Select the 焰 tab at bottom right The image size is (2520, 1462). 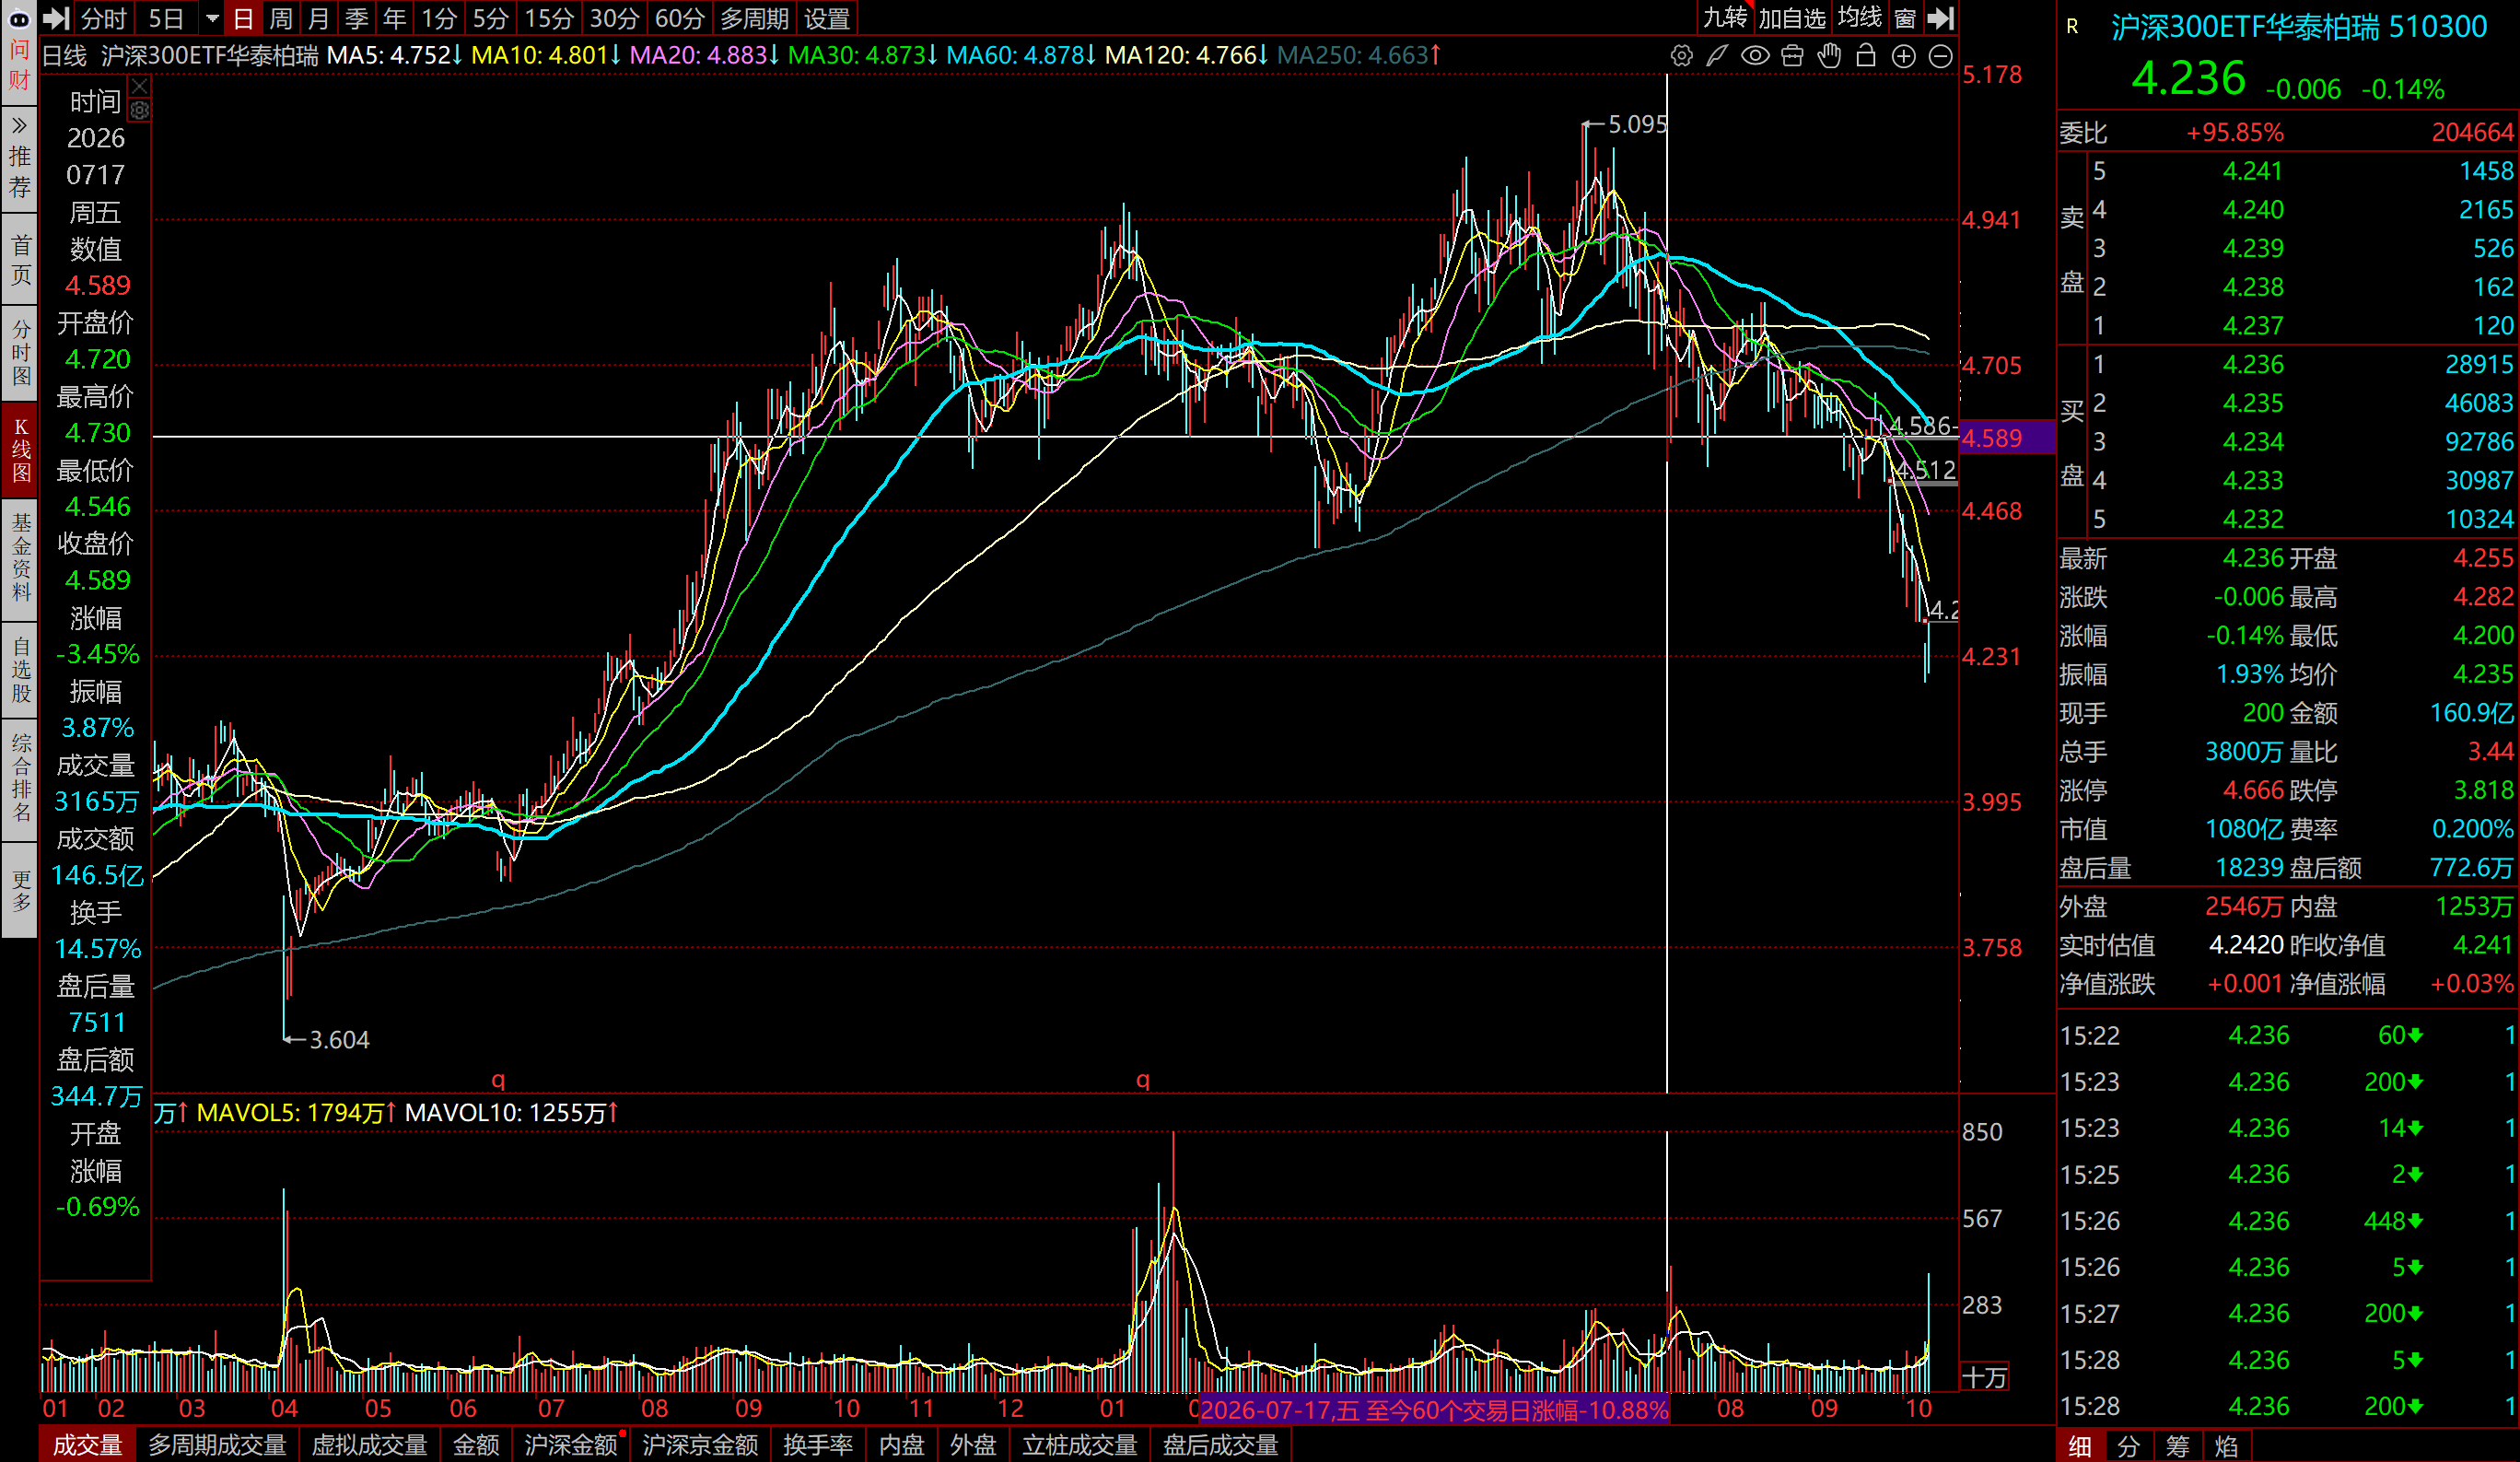point(2226,1445)
